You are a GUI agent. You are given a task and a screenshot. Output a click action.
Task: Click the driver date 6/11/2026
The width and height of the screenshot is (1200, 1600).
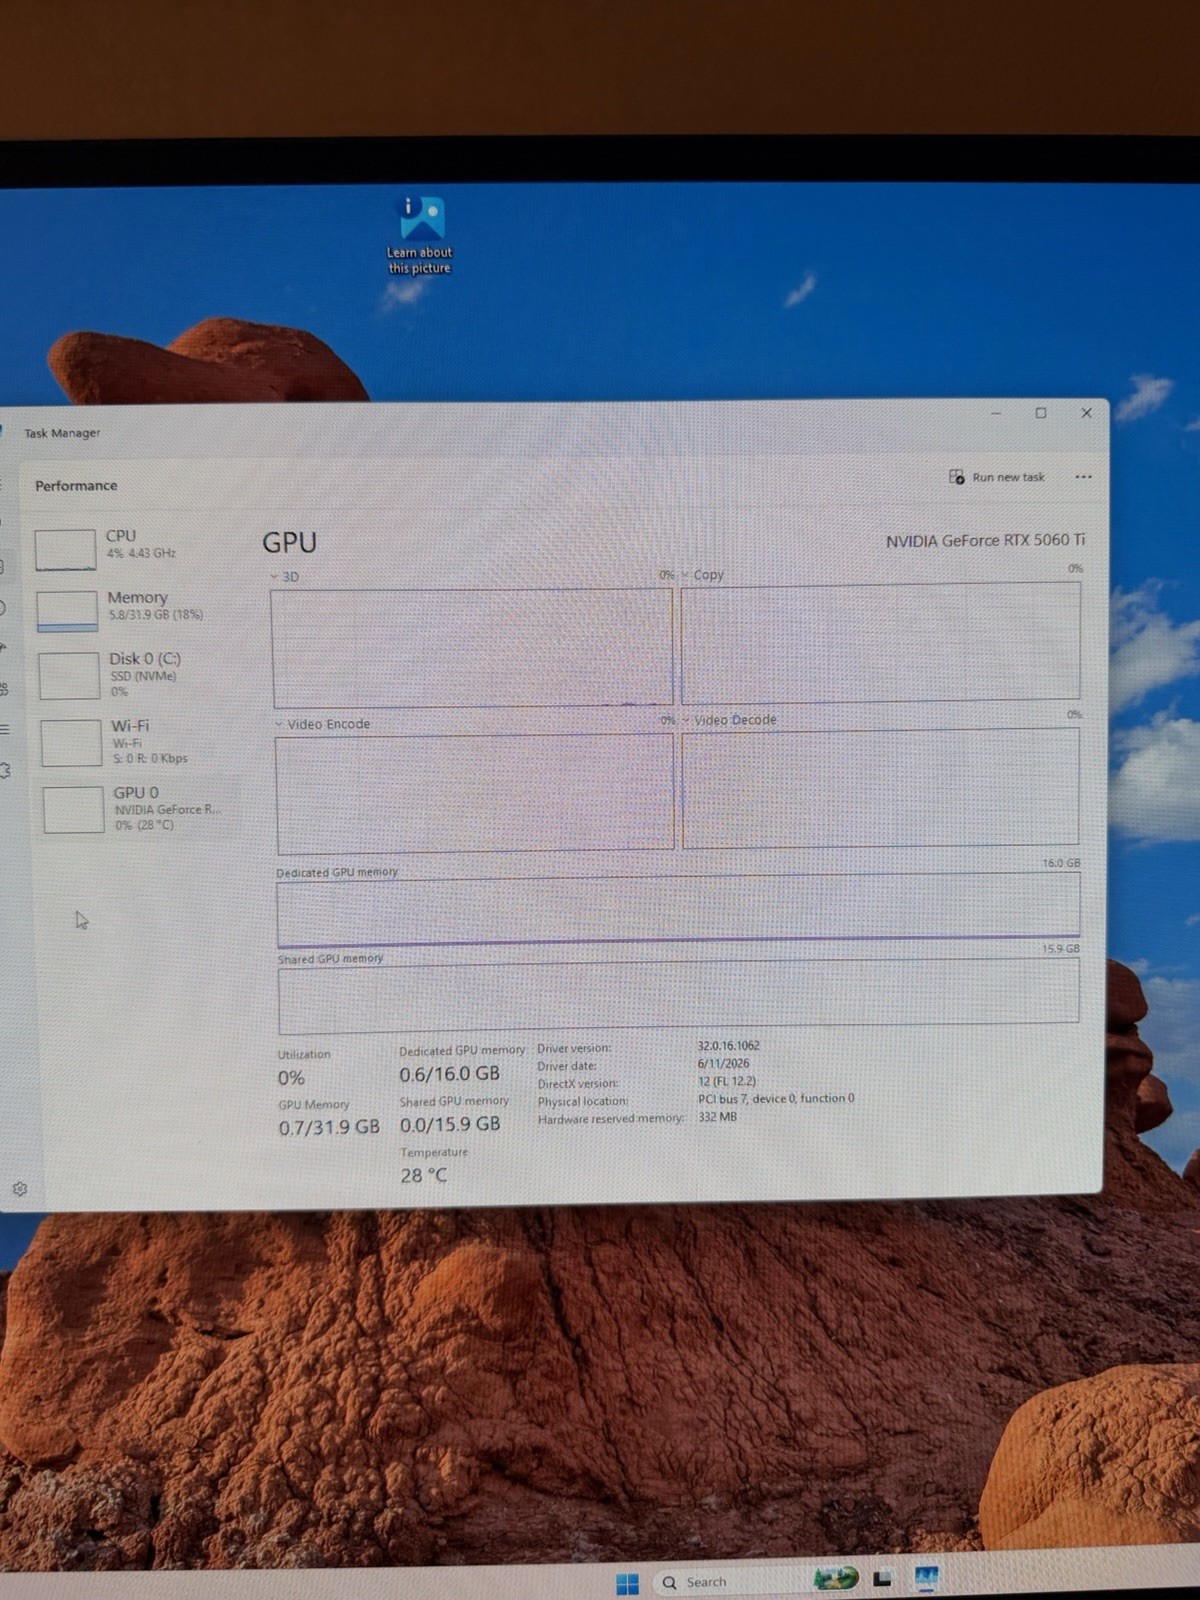pos(723,1064)
